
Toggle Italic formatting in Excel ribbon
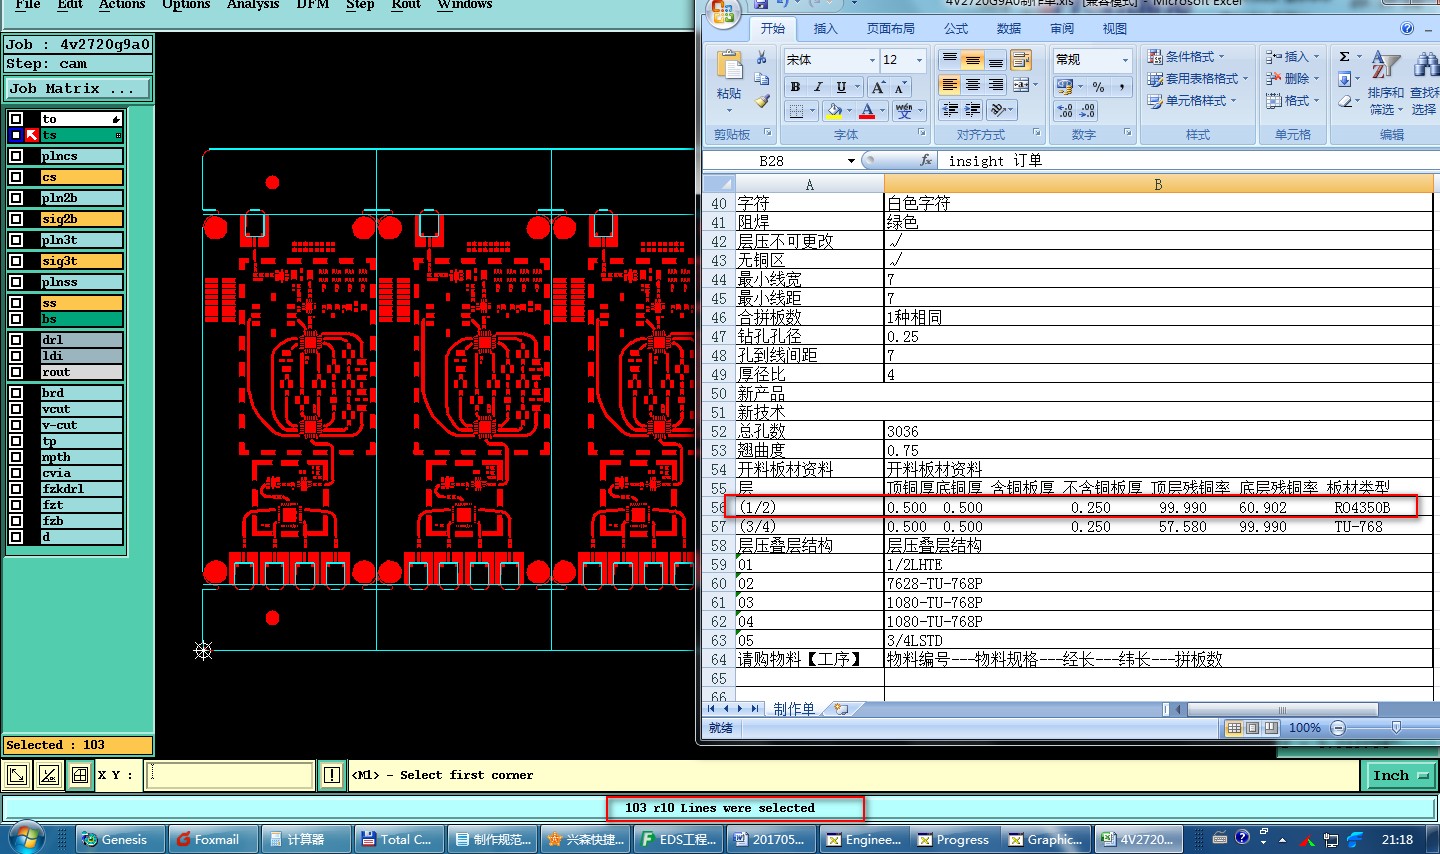tap(818, 87)
